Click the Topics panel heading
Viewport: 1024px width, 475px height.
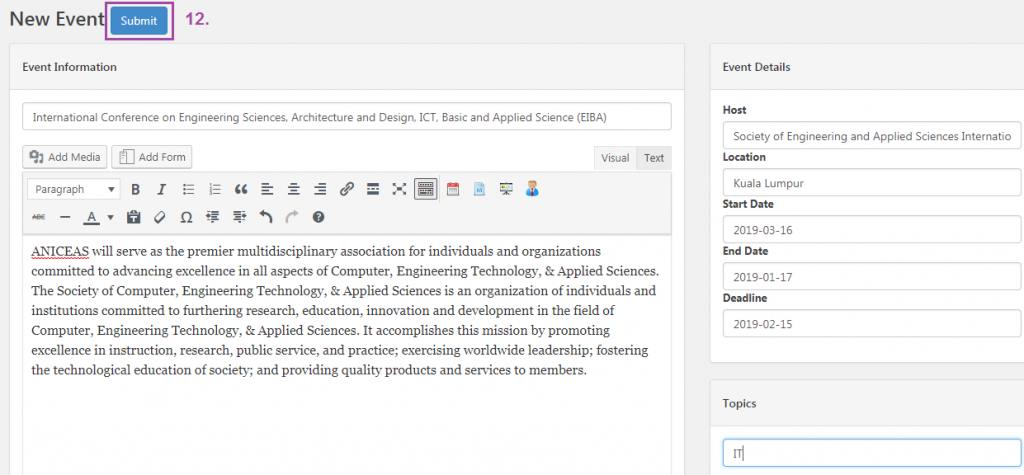pyautogui.click(x=739, y=404)
